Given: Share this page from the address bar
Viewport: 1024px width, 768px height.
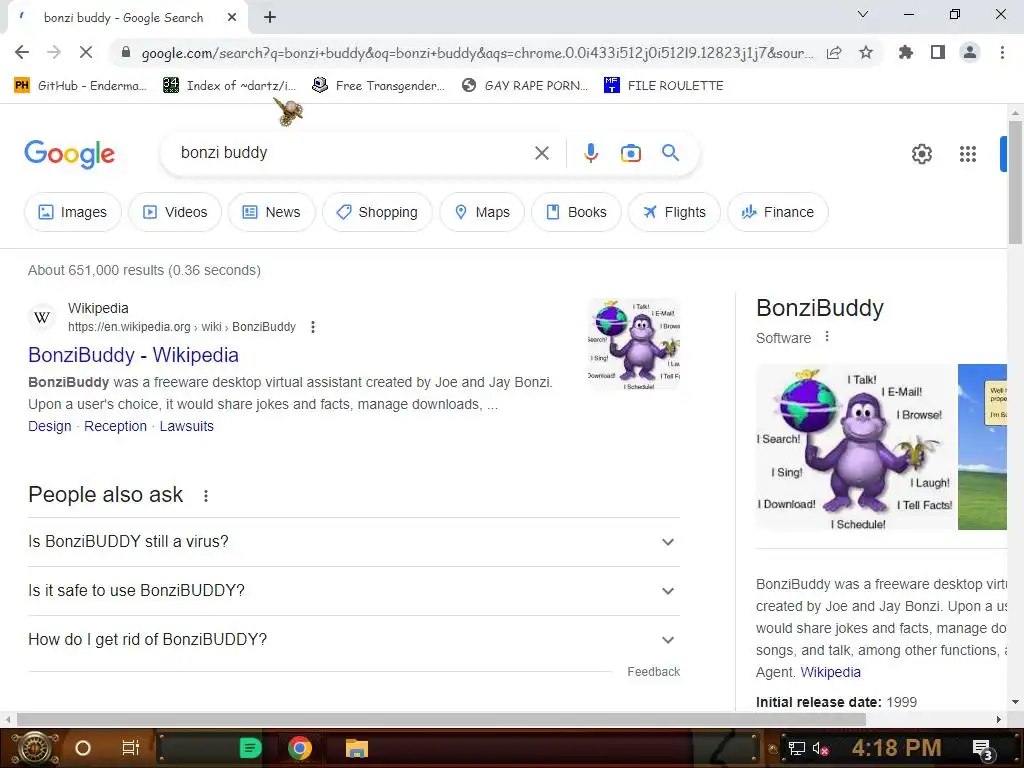Looking at the screenshot, I should 834,53.
